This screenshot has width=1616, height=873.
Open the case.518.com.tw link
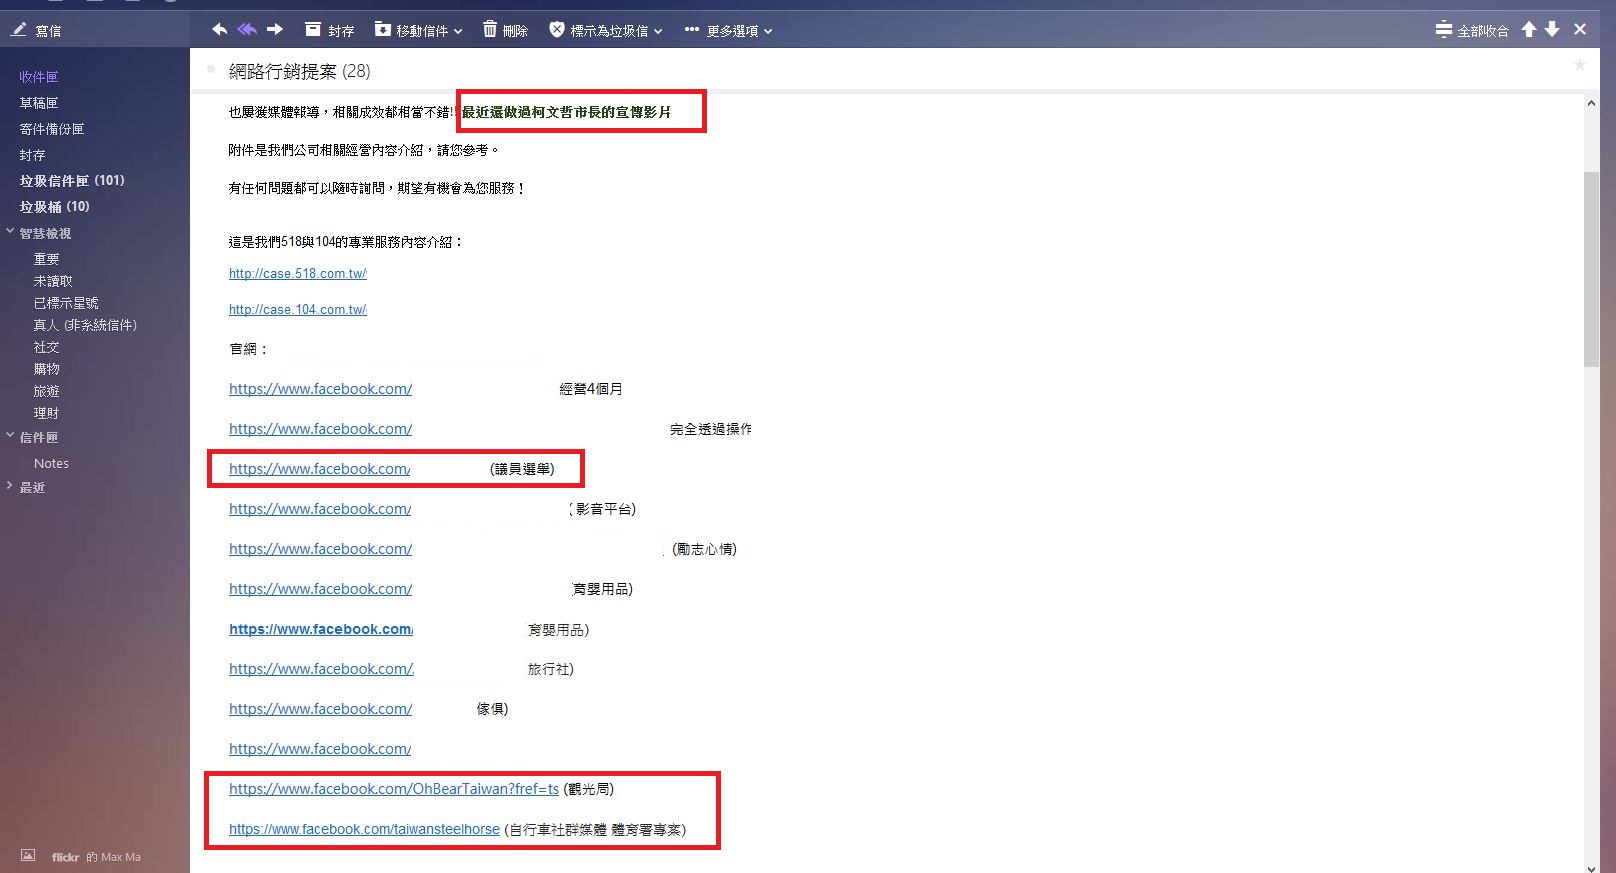pos(297,273)
